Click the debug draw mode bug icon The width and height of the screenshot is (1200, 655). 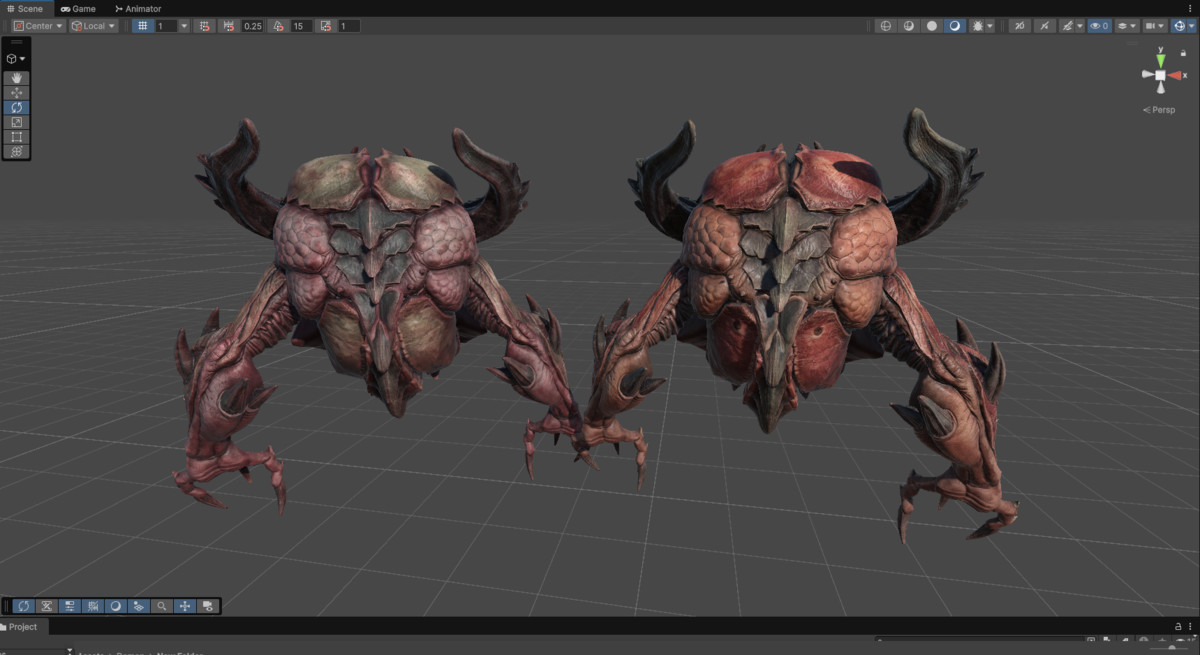(977, 26)
